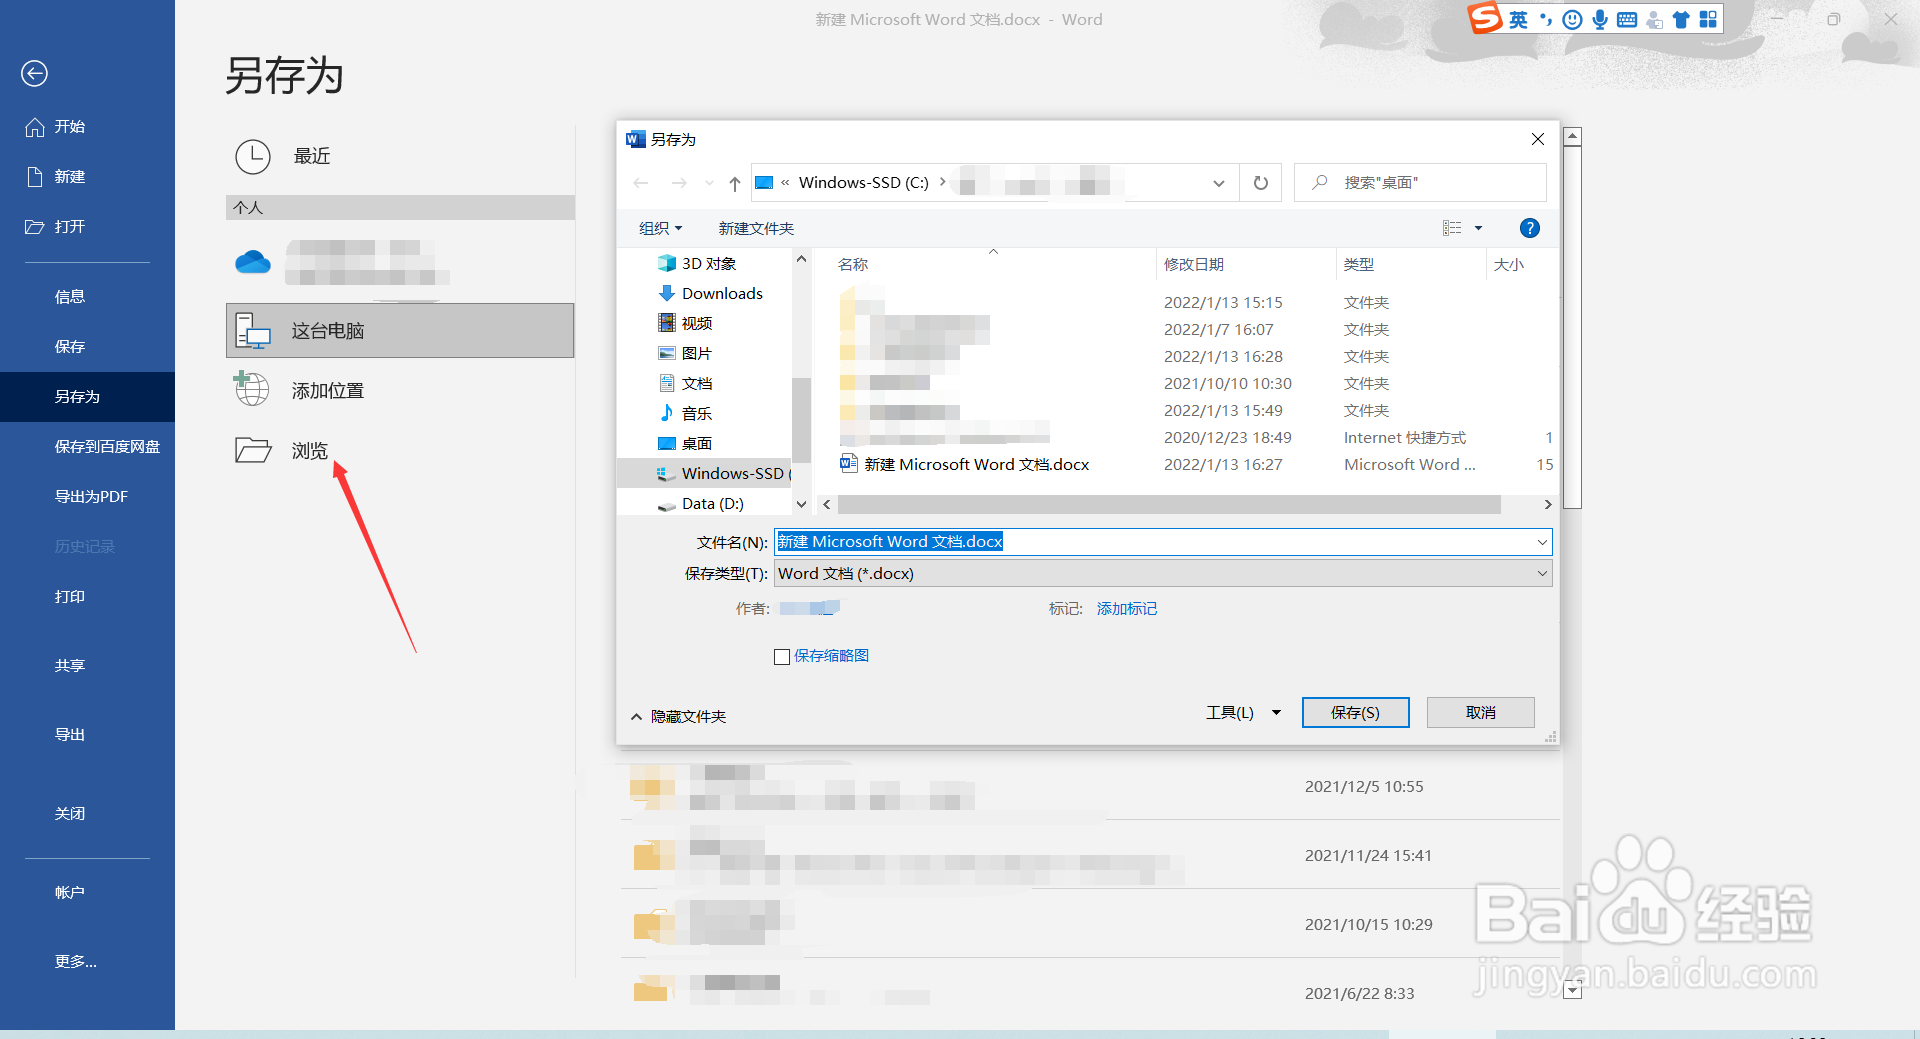Expand the address bar path dropdown
The width and height of the screenshot is (1920, 1039).
point(1219,183)
